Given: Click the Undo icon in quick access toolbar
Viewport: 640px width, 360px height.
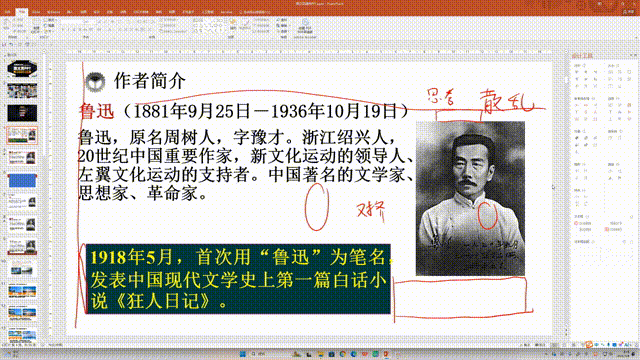Looking at the screenshot, I should (x=11, y=44).
